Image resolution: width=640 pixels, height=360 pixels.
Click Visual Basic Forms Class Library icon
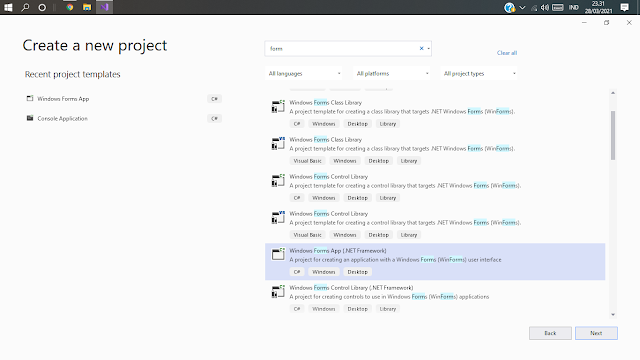coord(278,143)
